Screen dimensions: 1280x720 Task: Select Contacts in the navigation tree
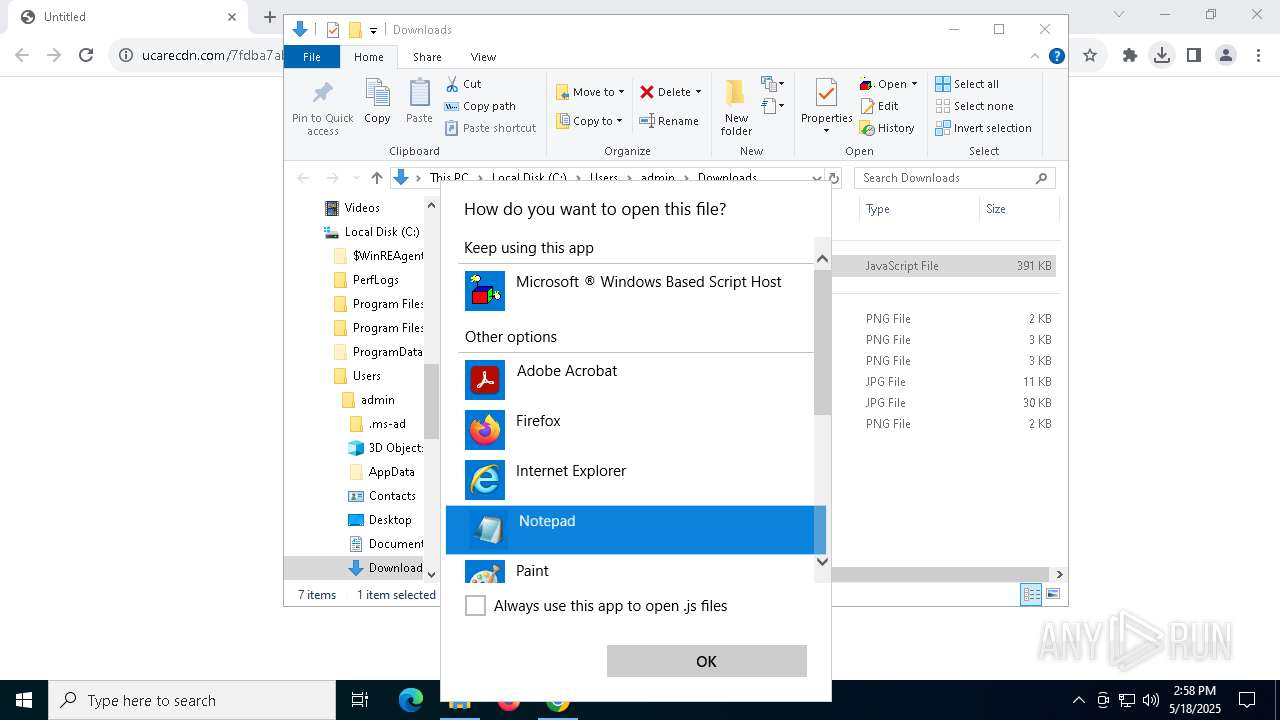[x=381, y=496]
